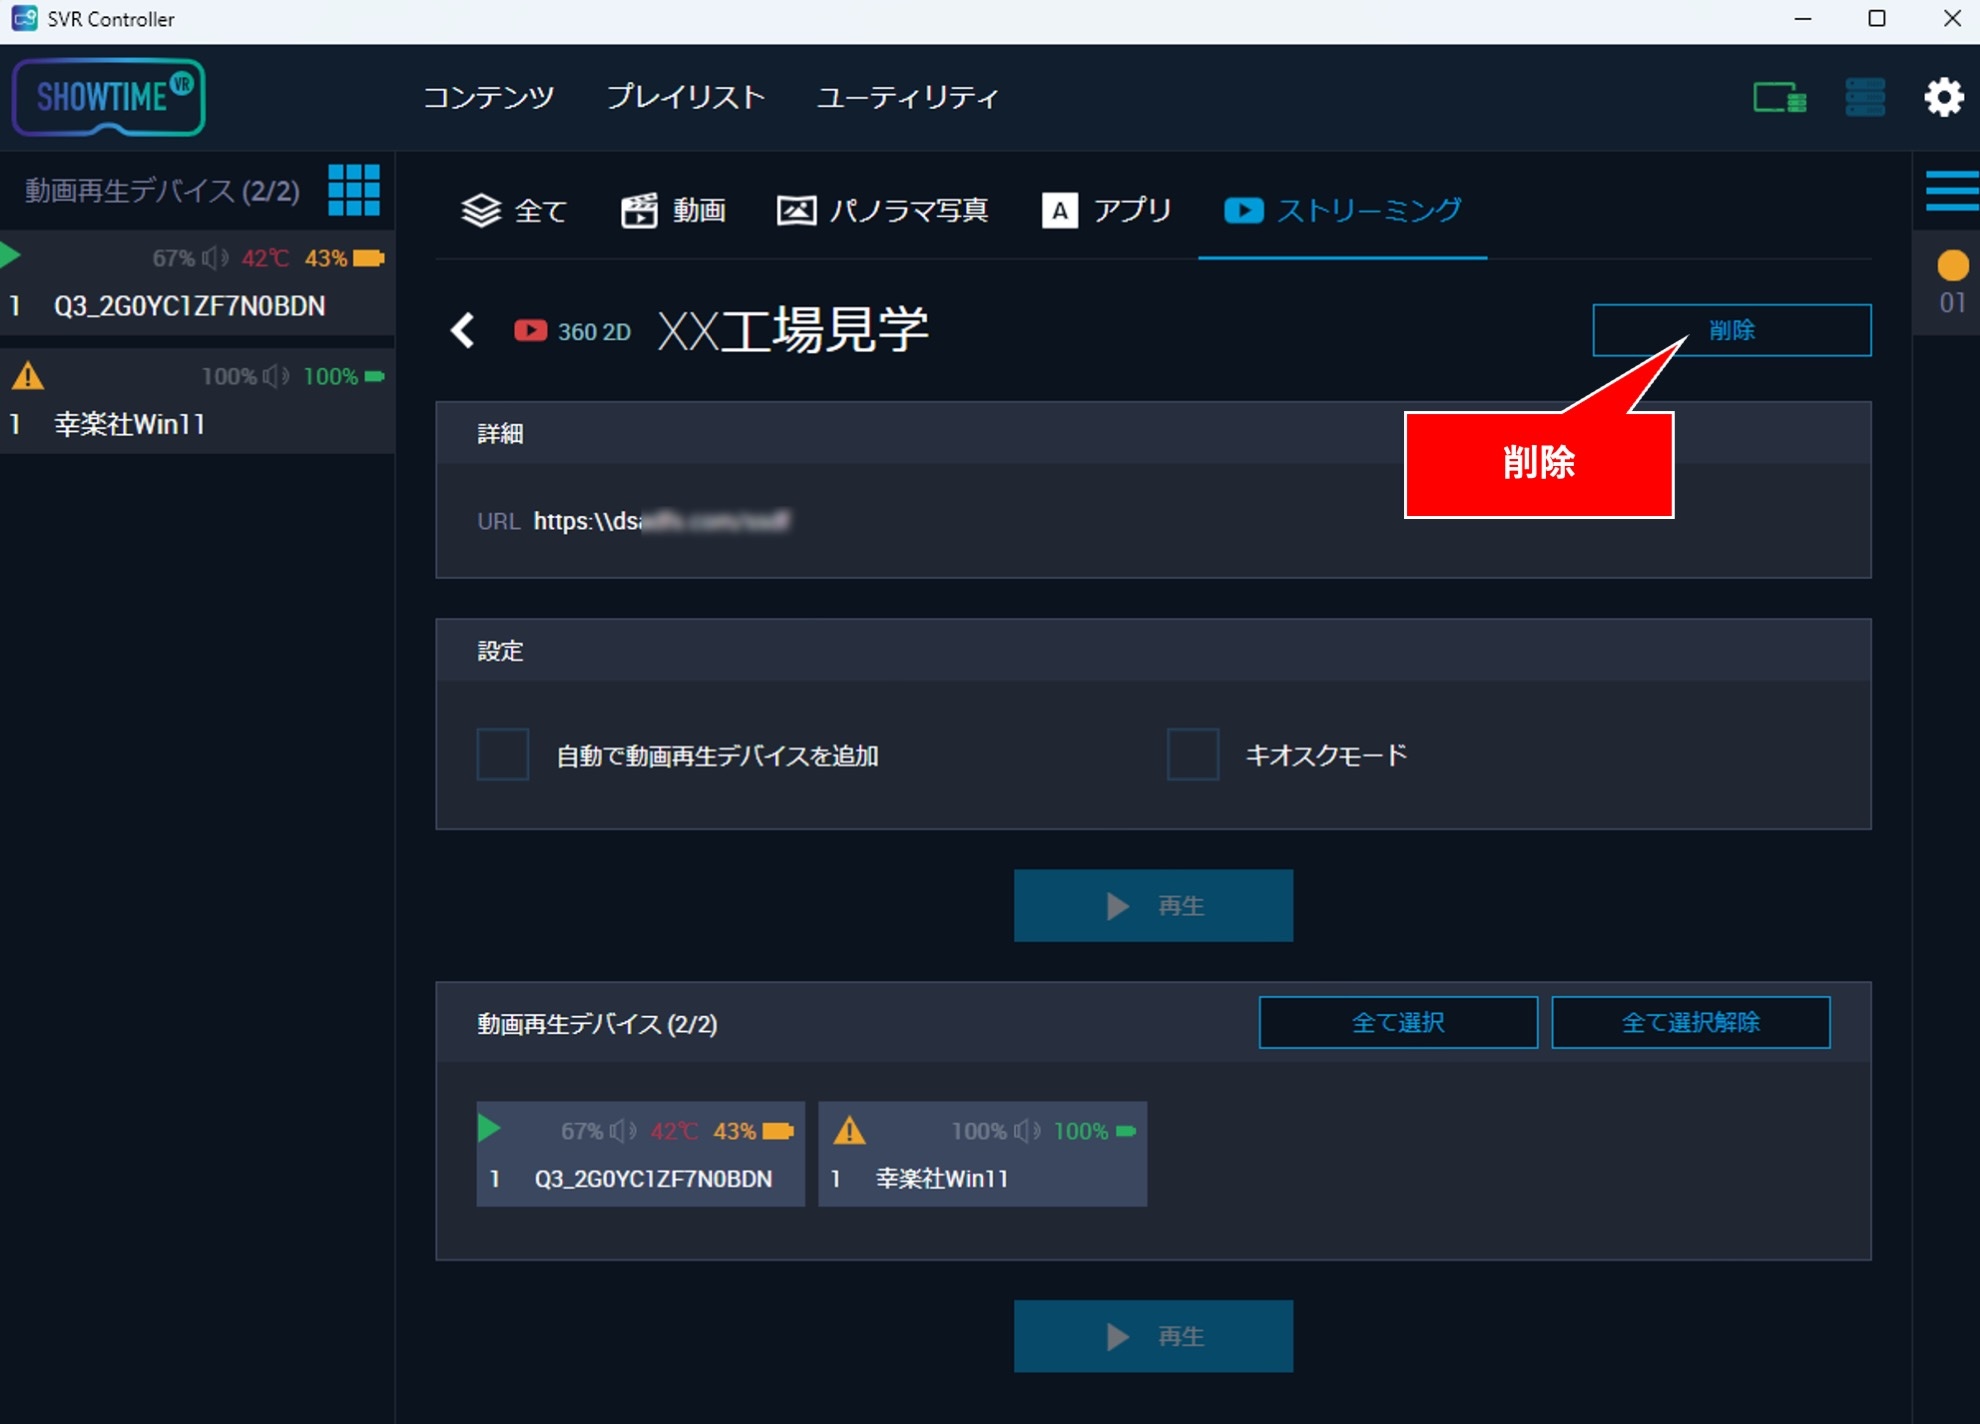1980x1424 pixels.
Task: Select the 幸楽社Win11 device card
Action: point(983,1154)
